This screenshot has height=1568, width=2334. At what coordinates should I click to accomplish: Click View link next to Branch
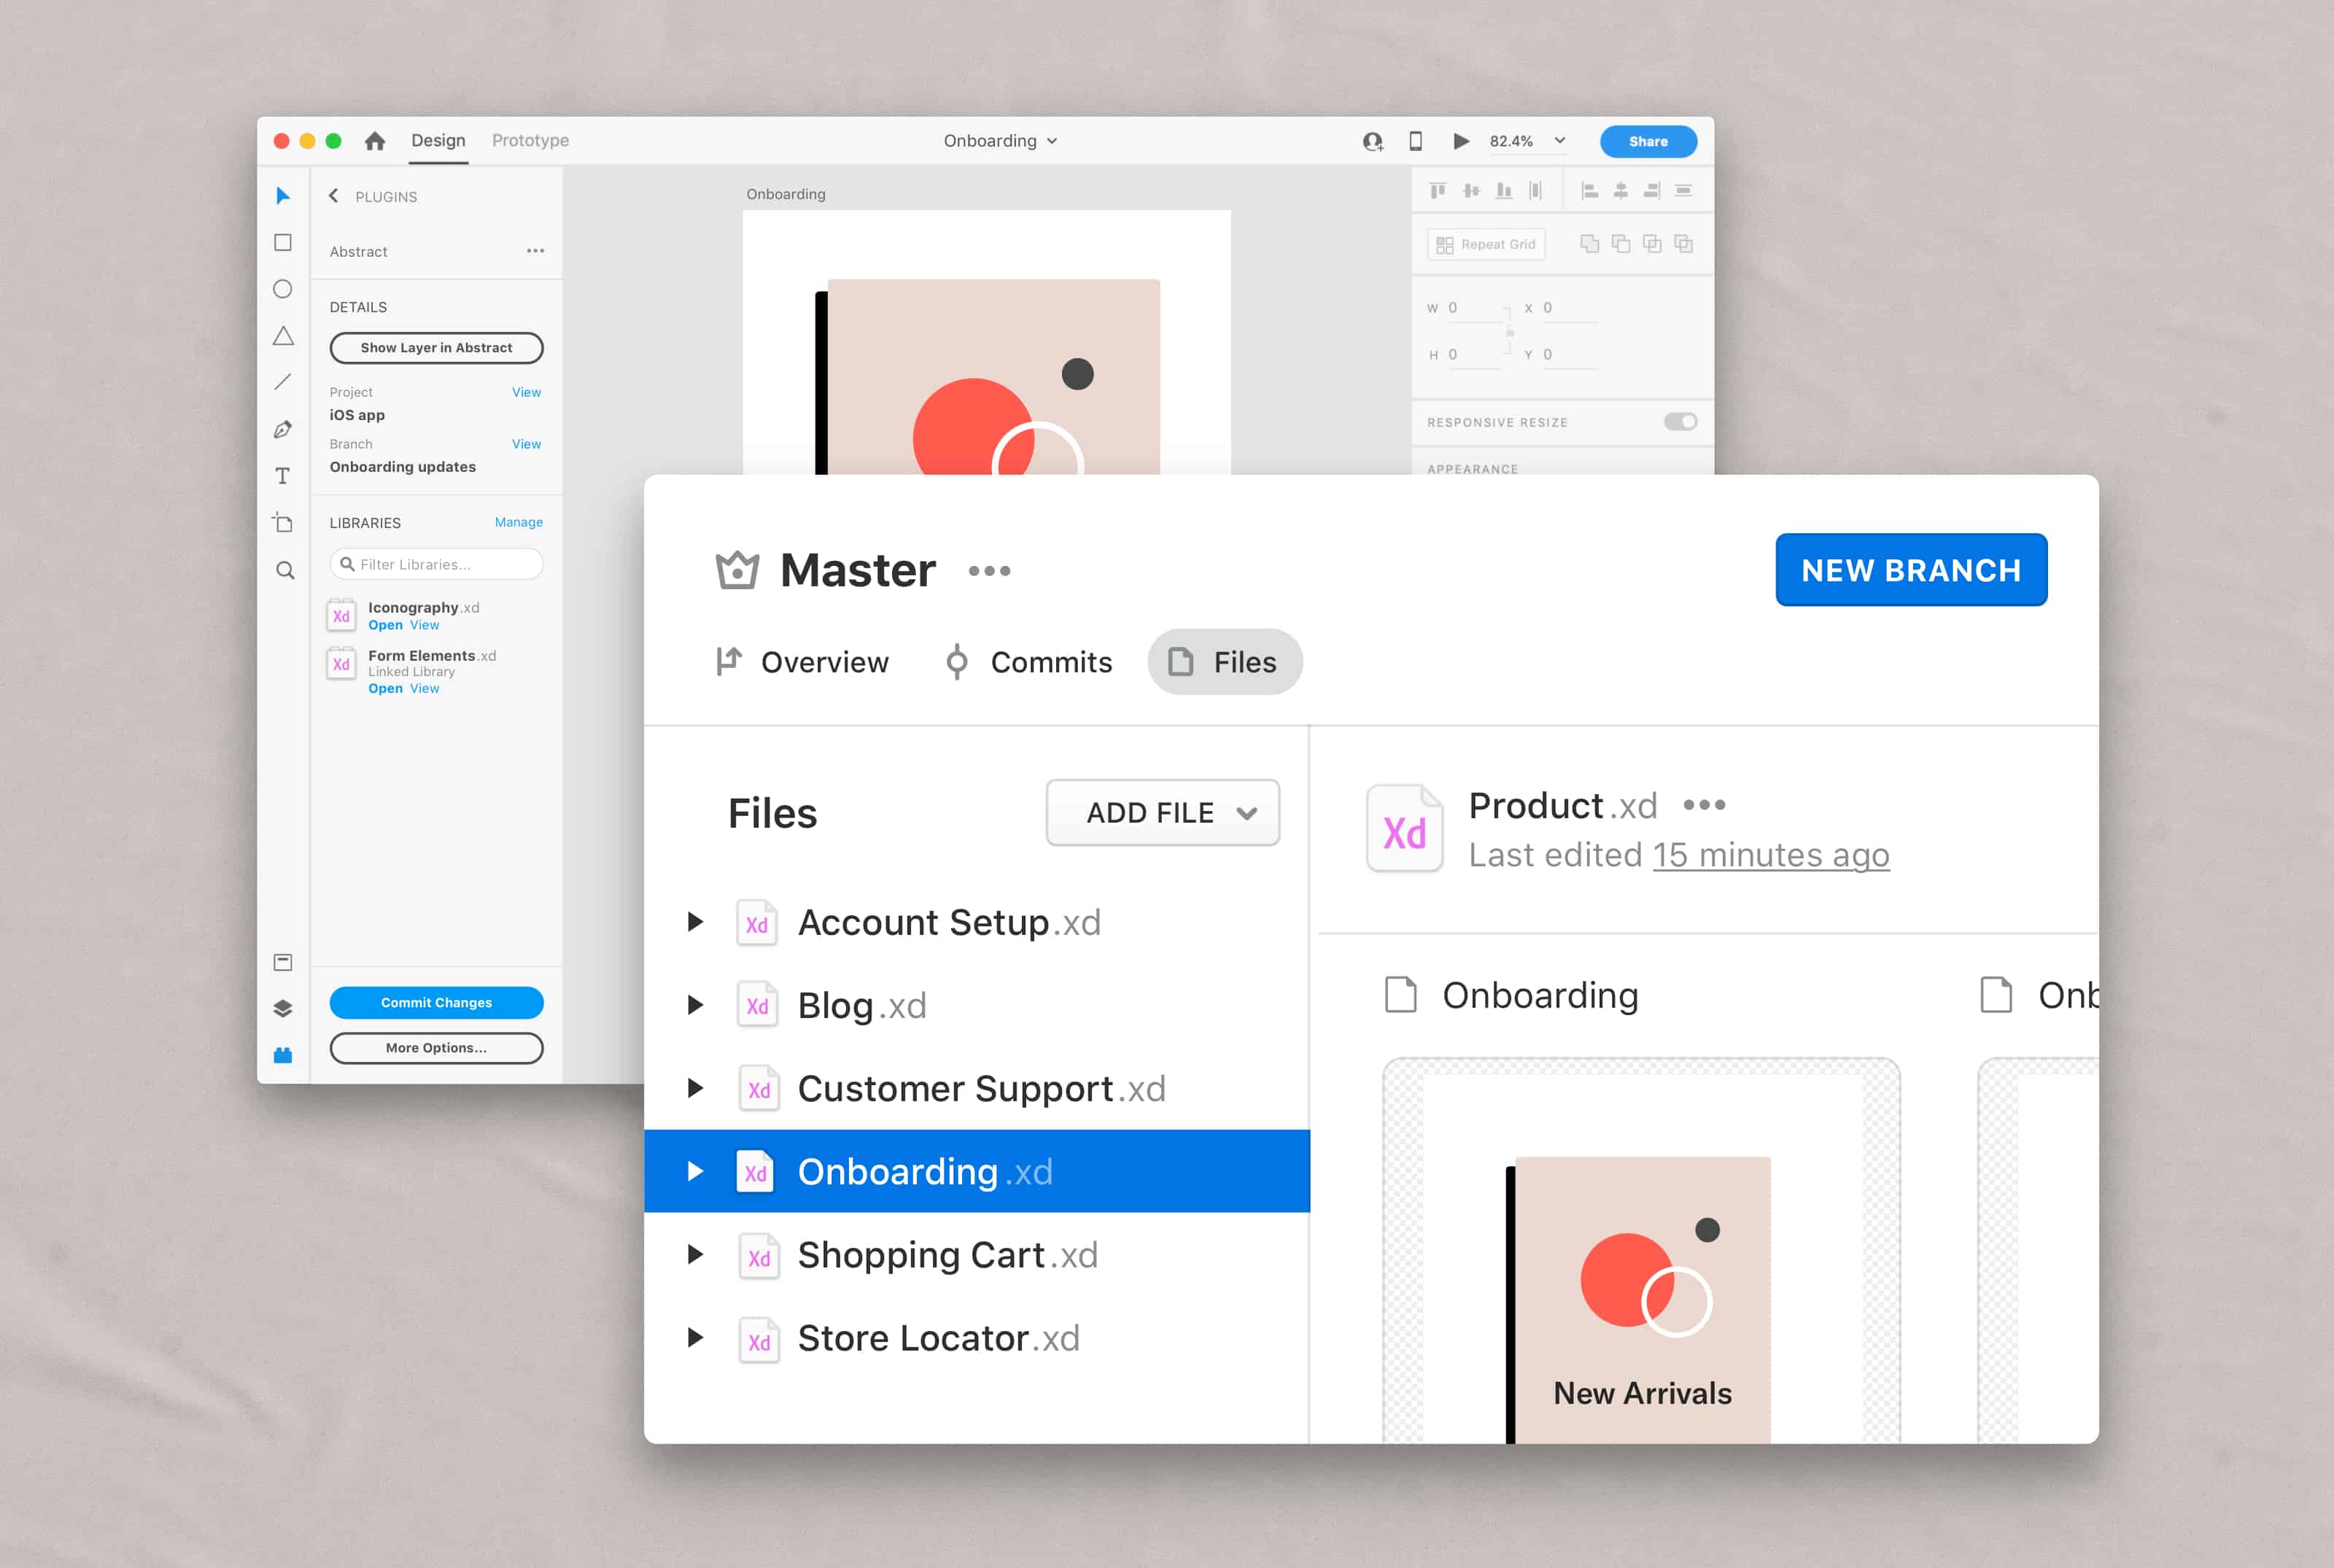[526, 444]
